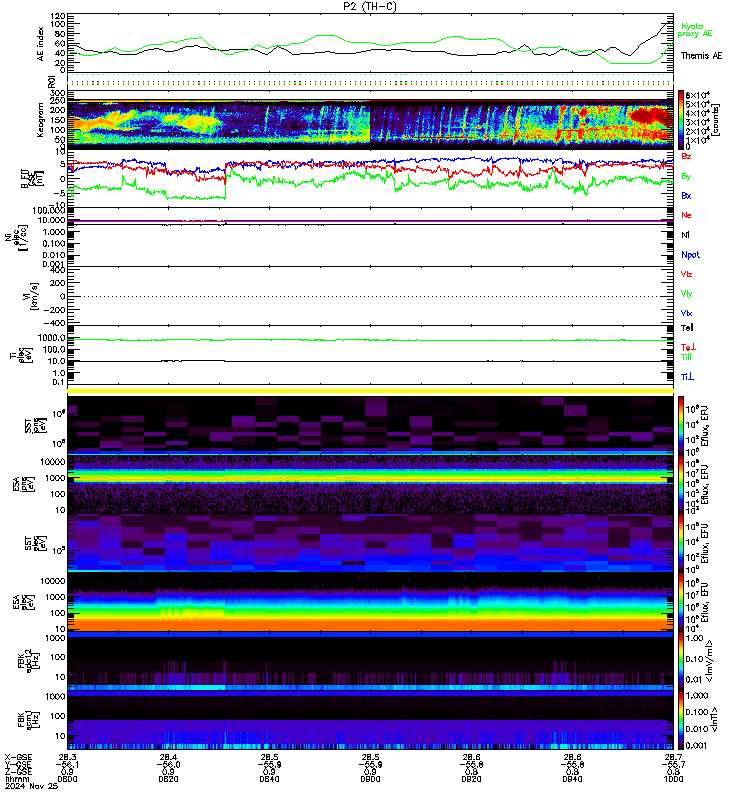Select the red Te perpendicular legend label
Viewport: 750px width, 800px height.
[688, 347]
